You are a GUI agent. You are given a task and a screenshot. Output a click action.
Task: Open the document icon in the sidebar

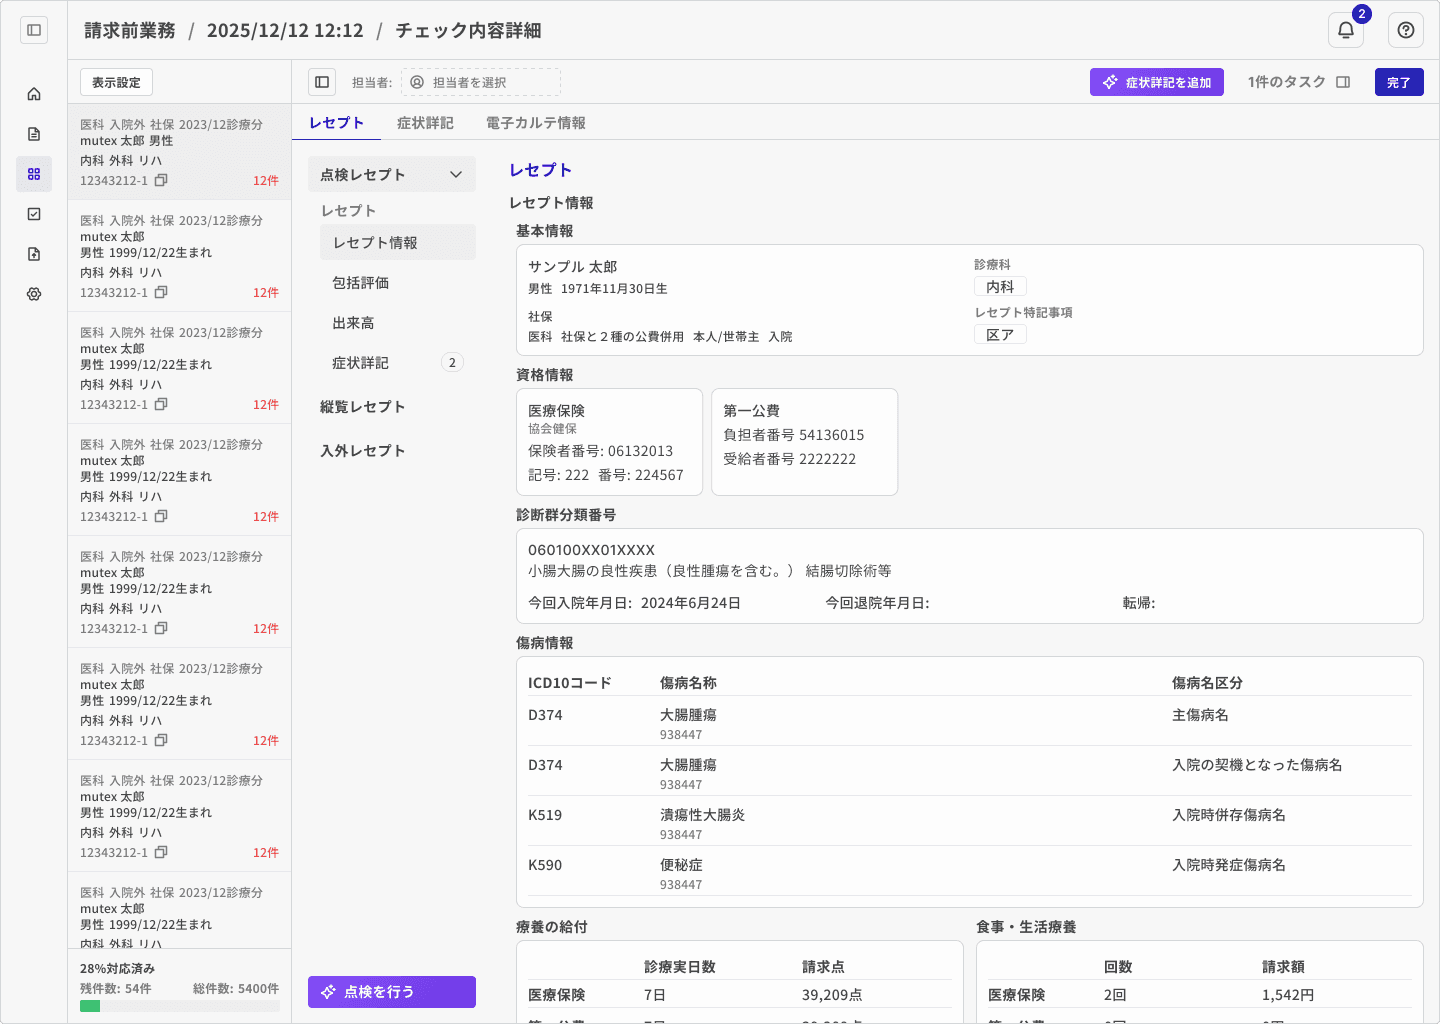point(34,134)
